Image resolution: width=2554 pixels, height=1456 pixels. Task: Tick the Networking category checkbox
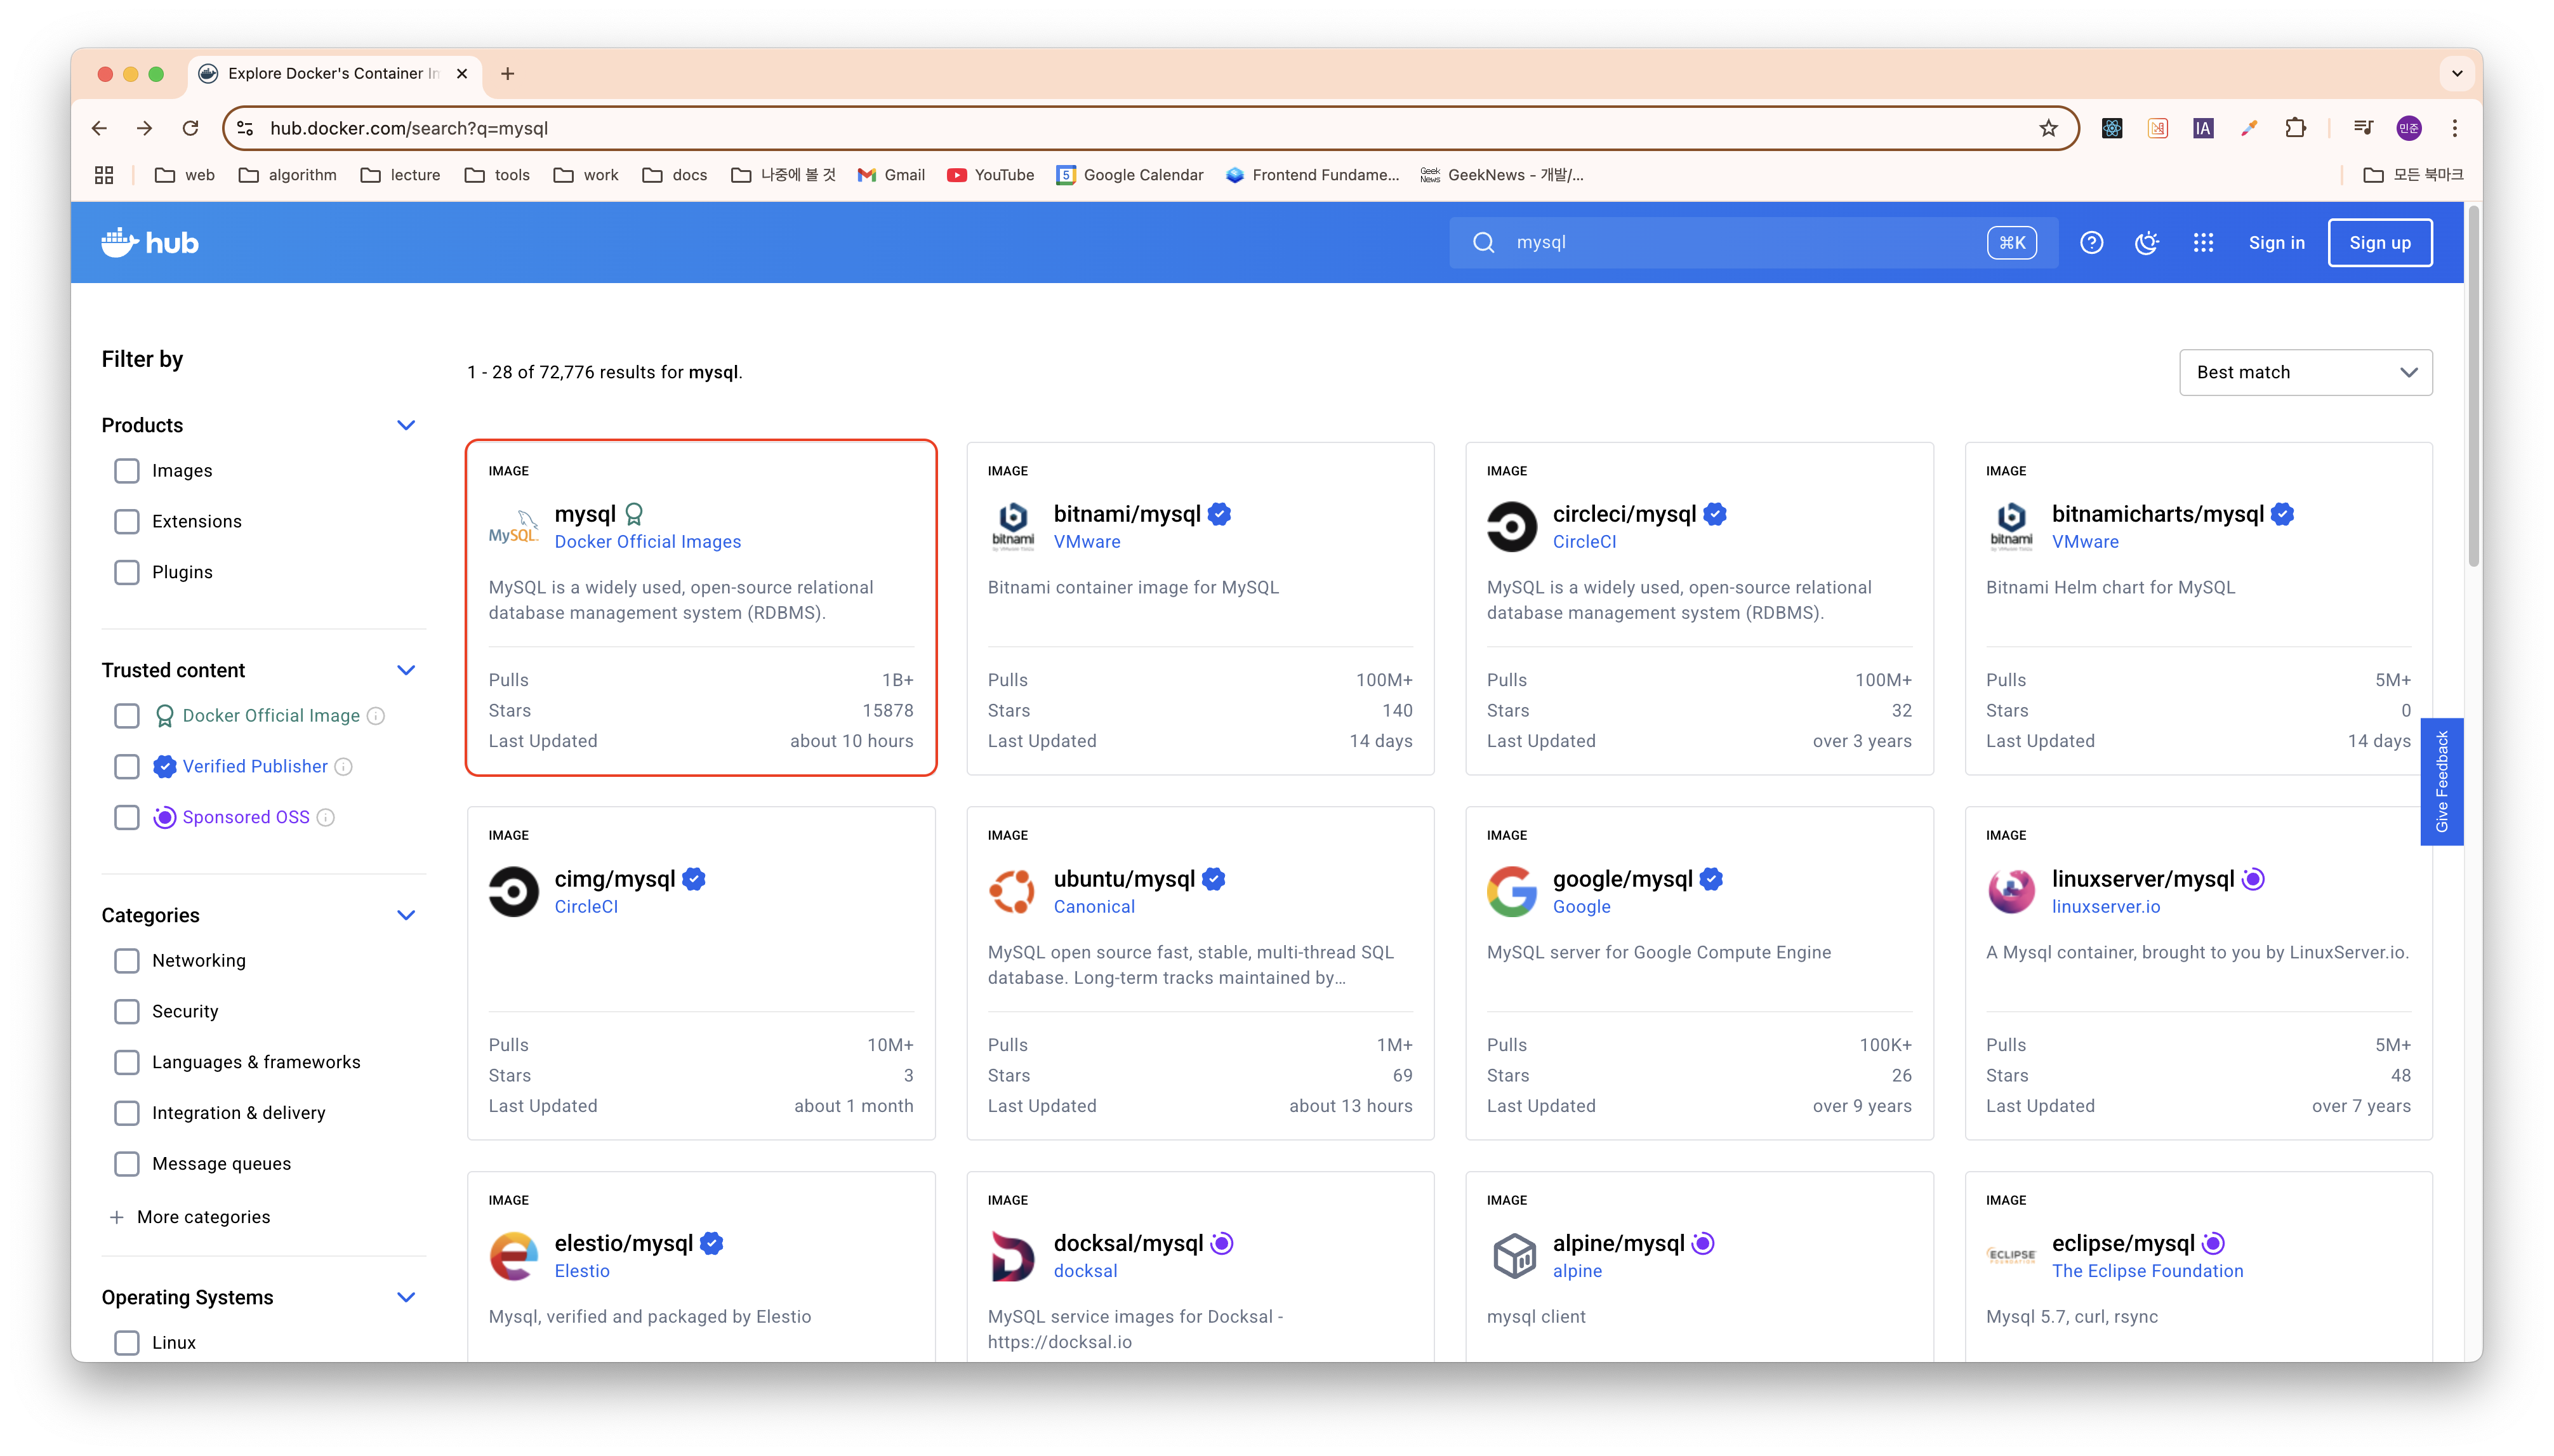[127, 961]
